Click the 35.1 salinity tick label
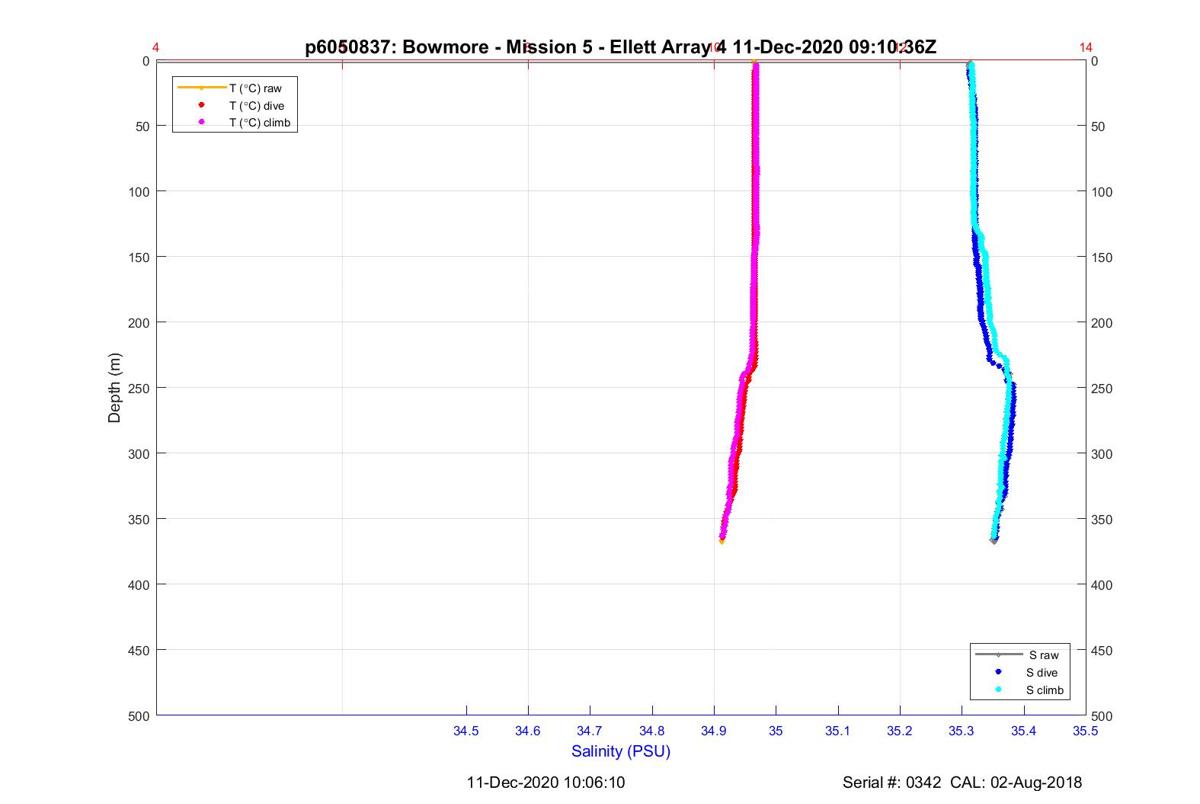Image resolution: width=1200 pixels, height=804 pixels. click(x=838, y=732)
